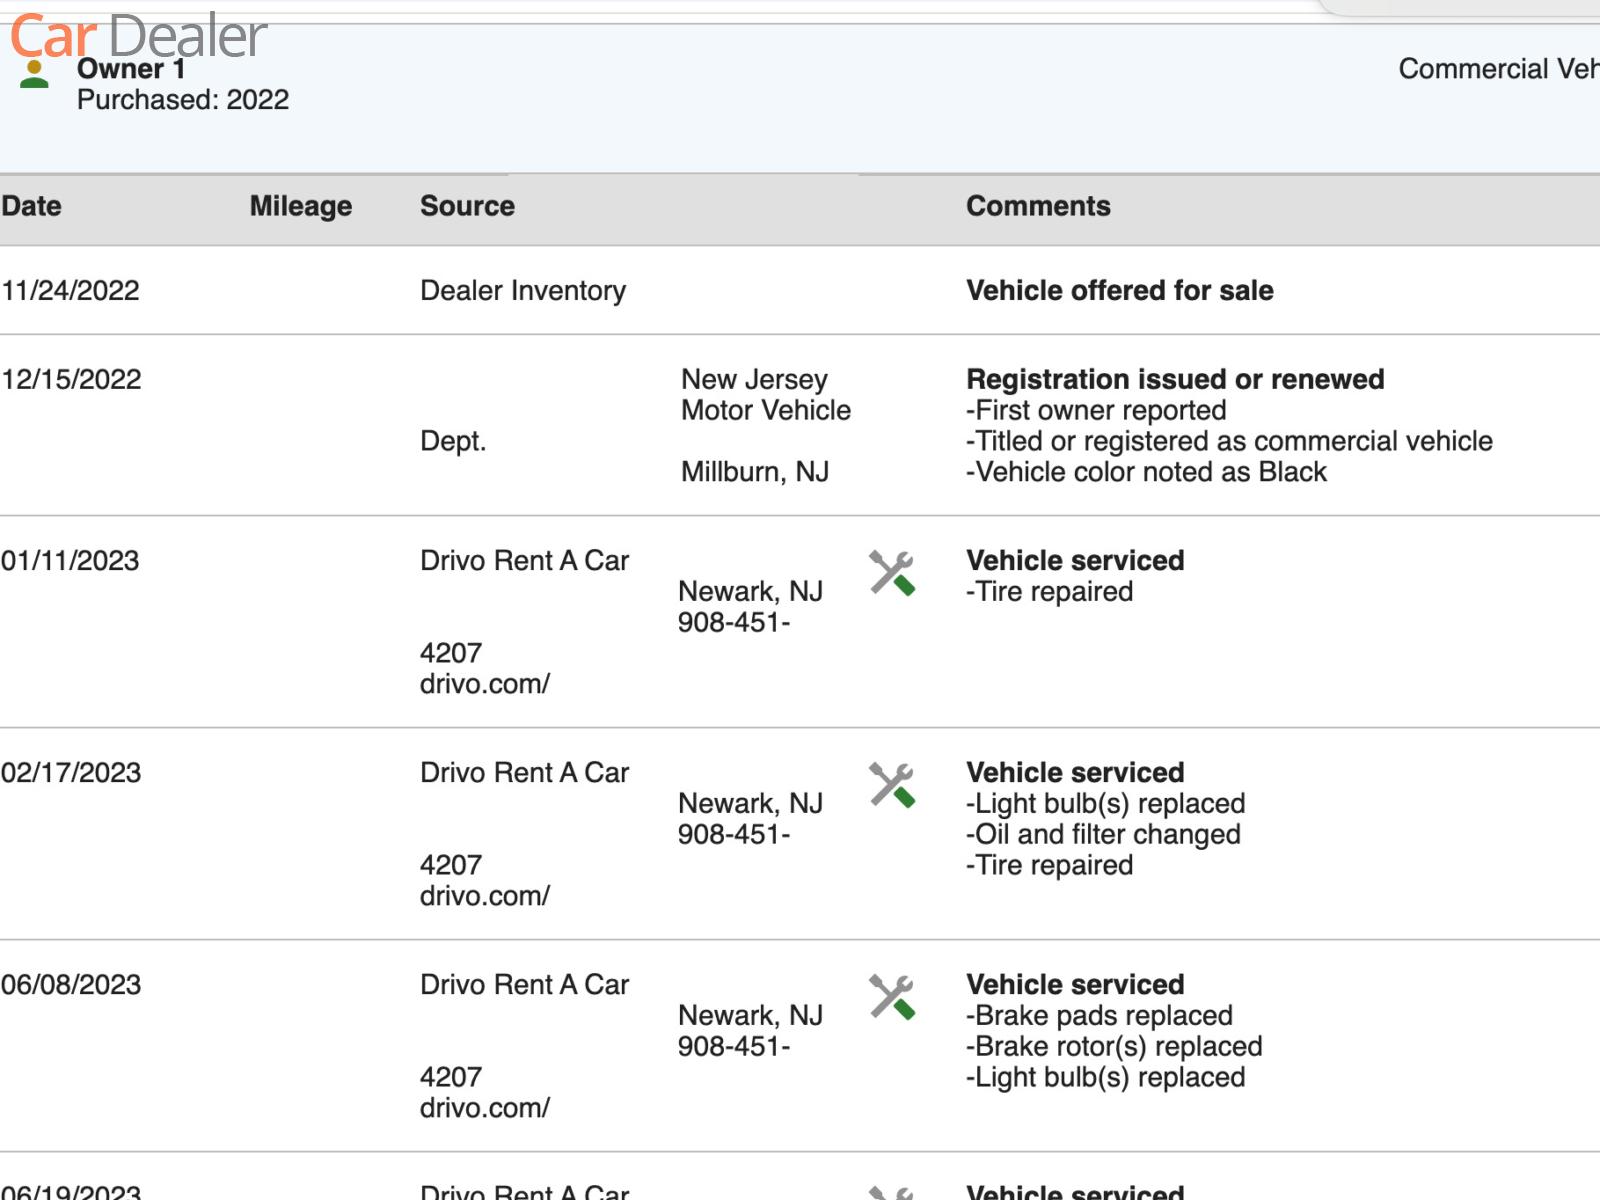The image size is (1600, 1200).
Task: Click the Owner 1 heading
Action: click(x=131, y=69)
